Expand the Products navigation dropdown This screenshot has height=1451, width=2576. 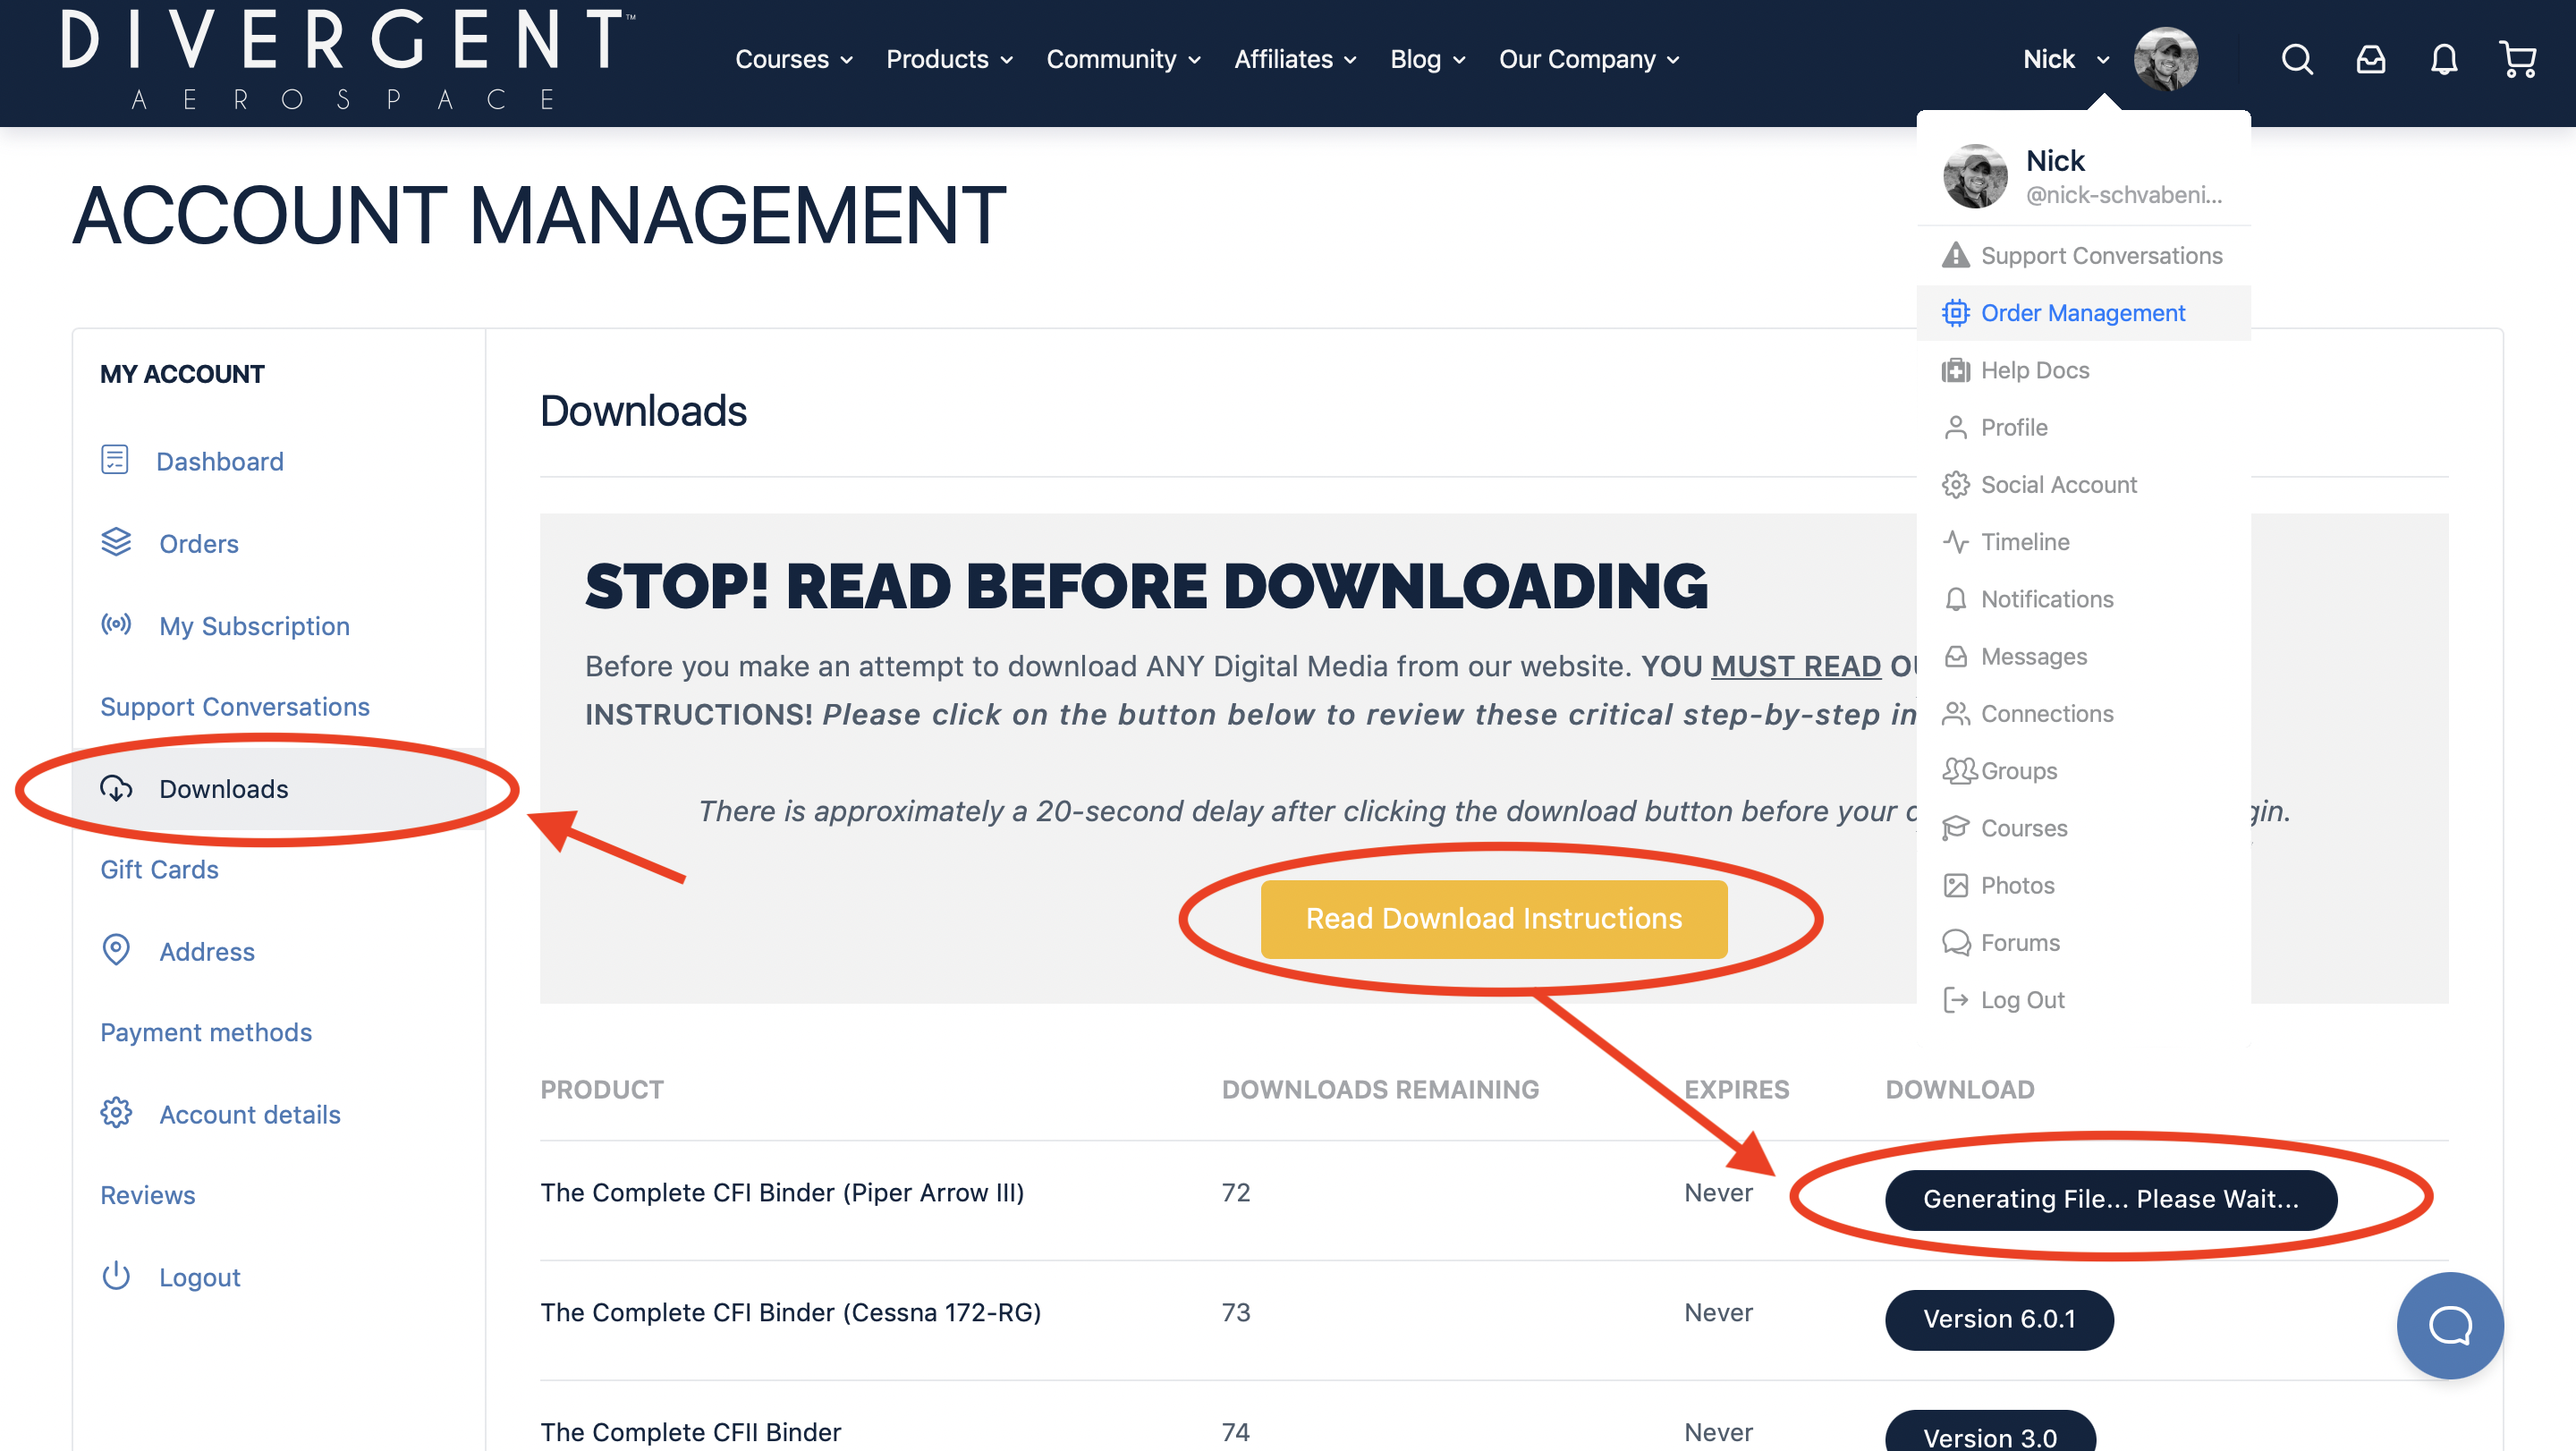[x=949, y=60]
